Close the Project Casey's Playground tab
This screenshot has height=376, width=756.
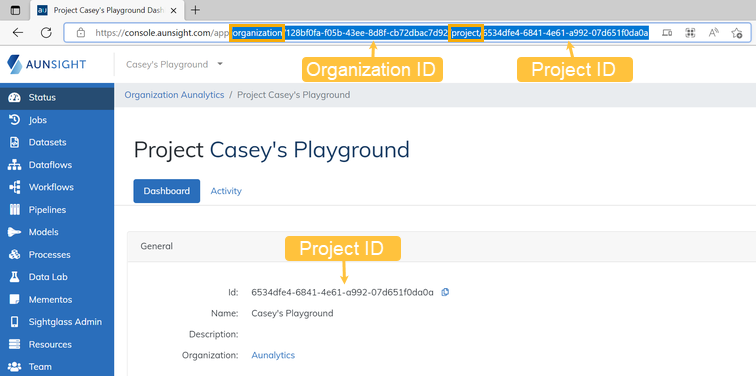pos(174,10)
